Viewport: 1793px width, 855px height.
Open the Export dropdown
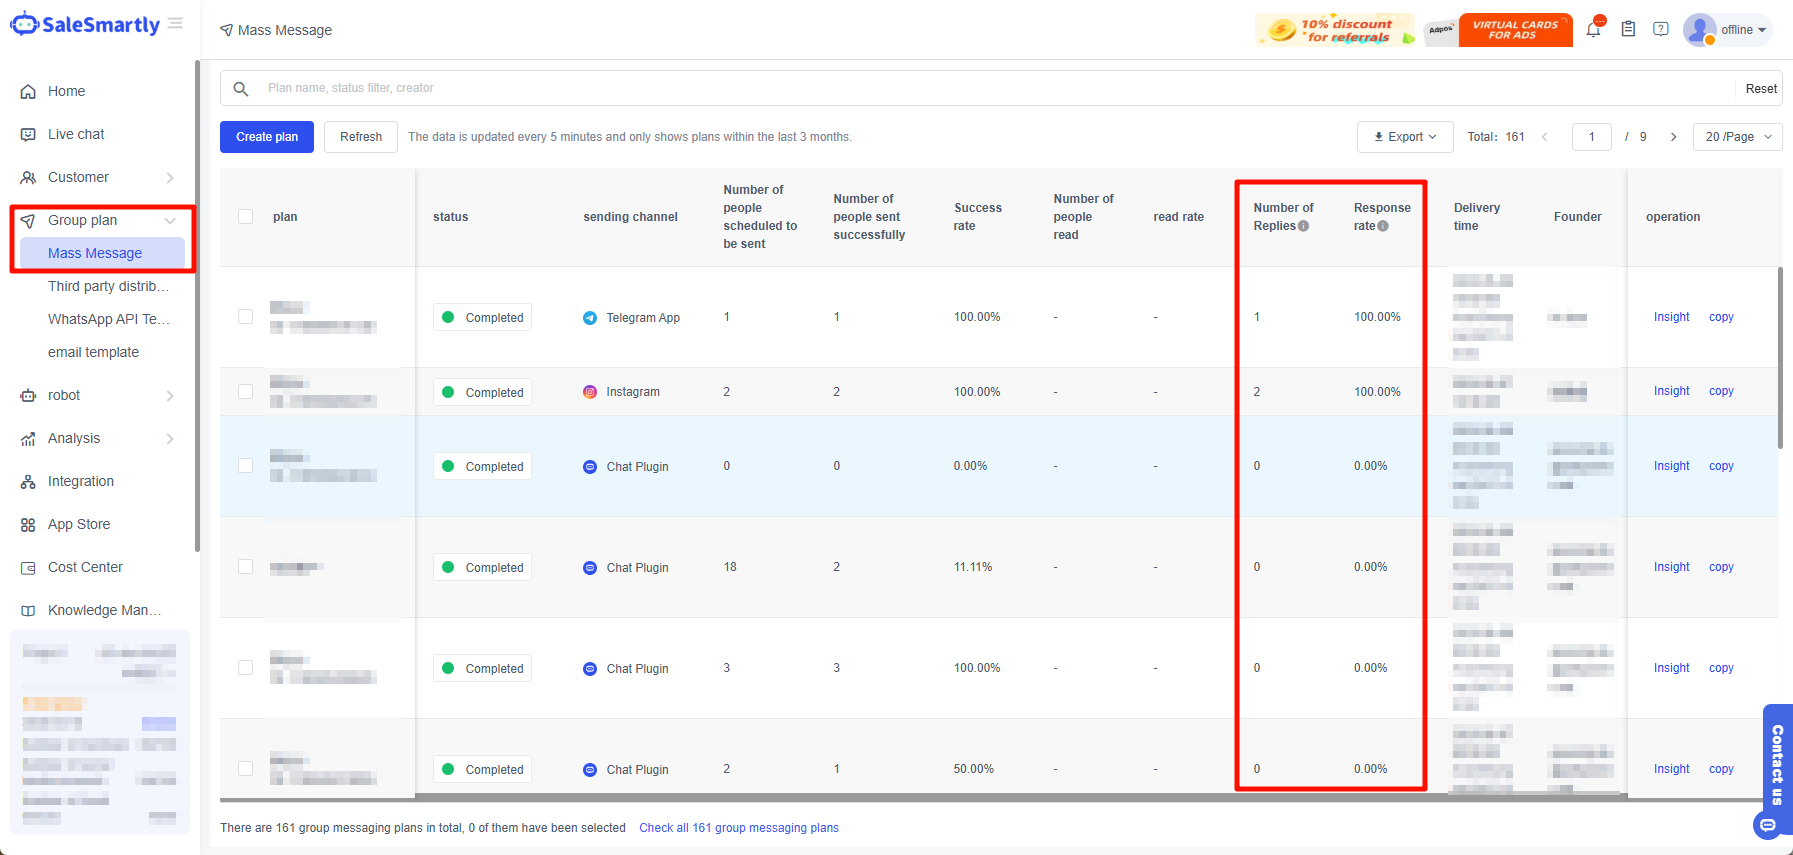click(1404, 137)
